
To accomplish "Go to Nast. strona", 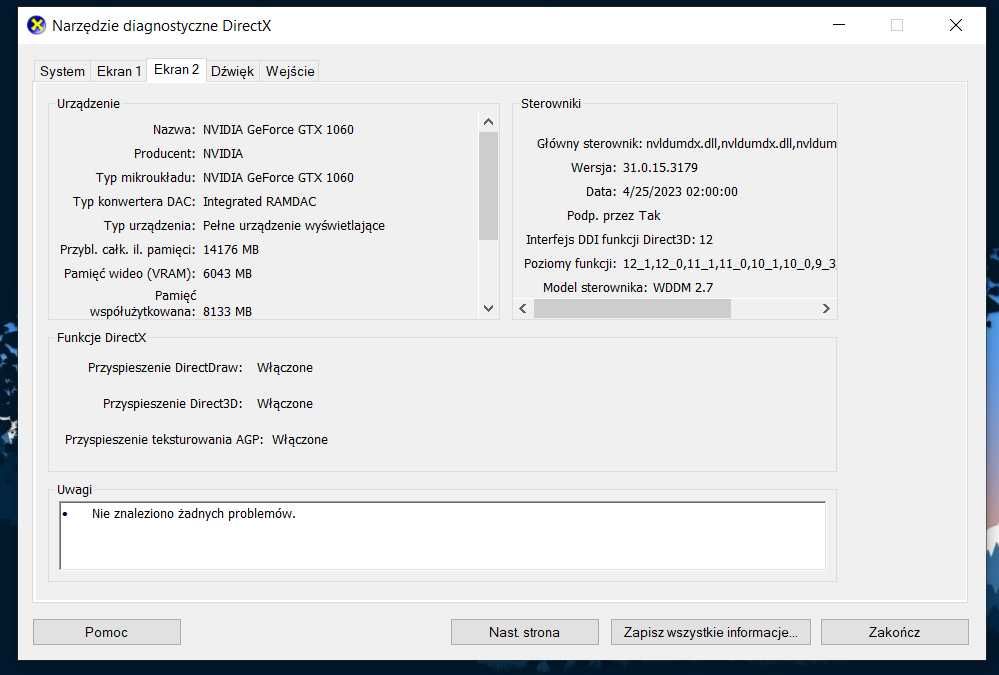I will pyautogui.click(x=524, y=632).
